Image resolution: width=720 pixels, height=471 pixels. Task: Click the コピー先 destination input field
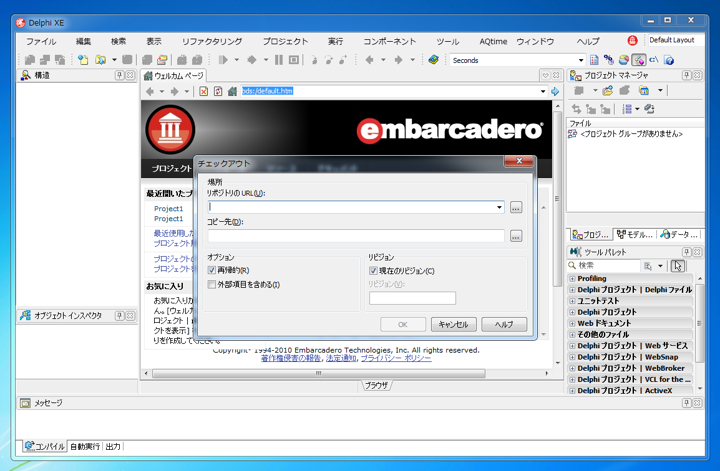tap(356, 236)
